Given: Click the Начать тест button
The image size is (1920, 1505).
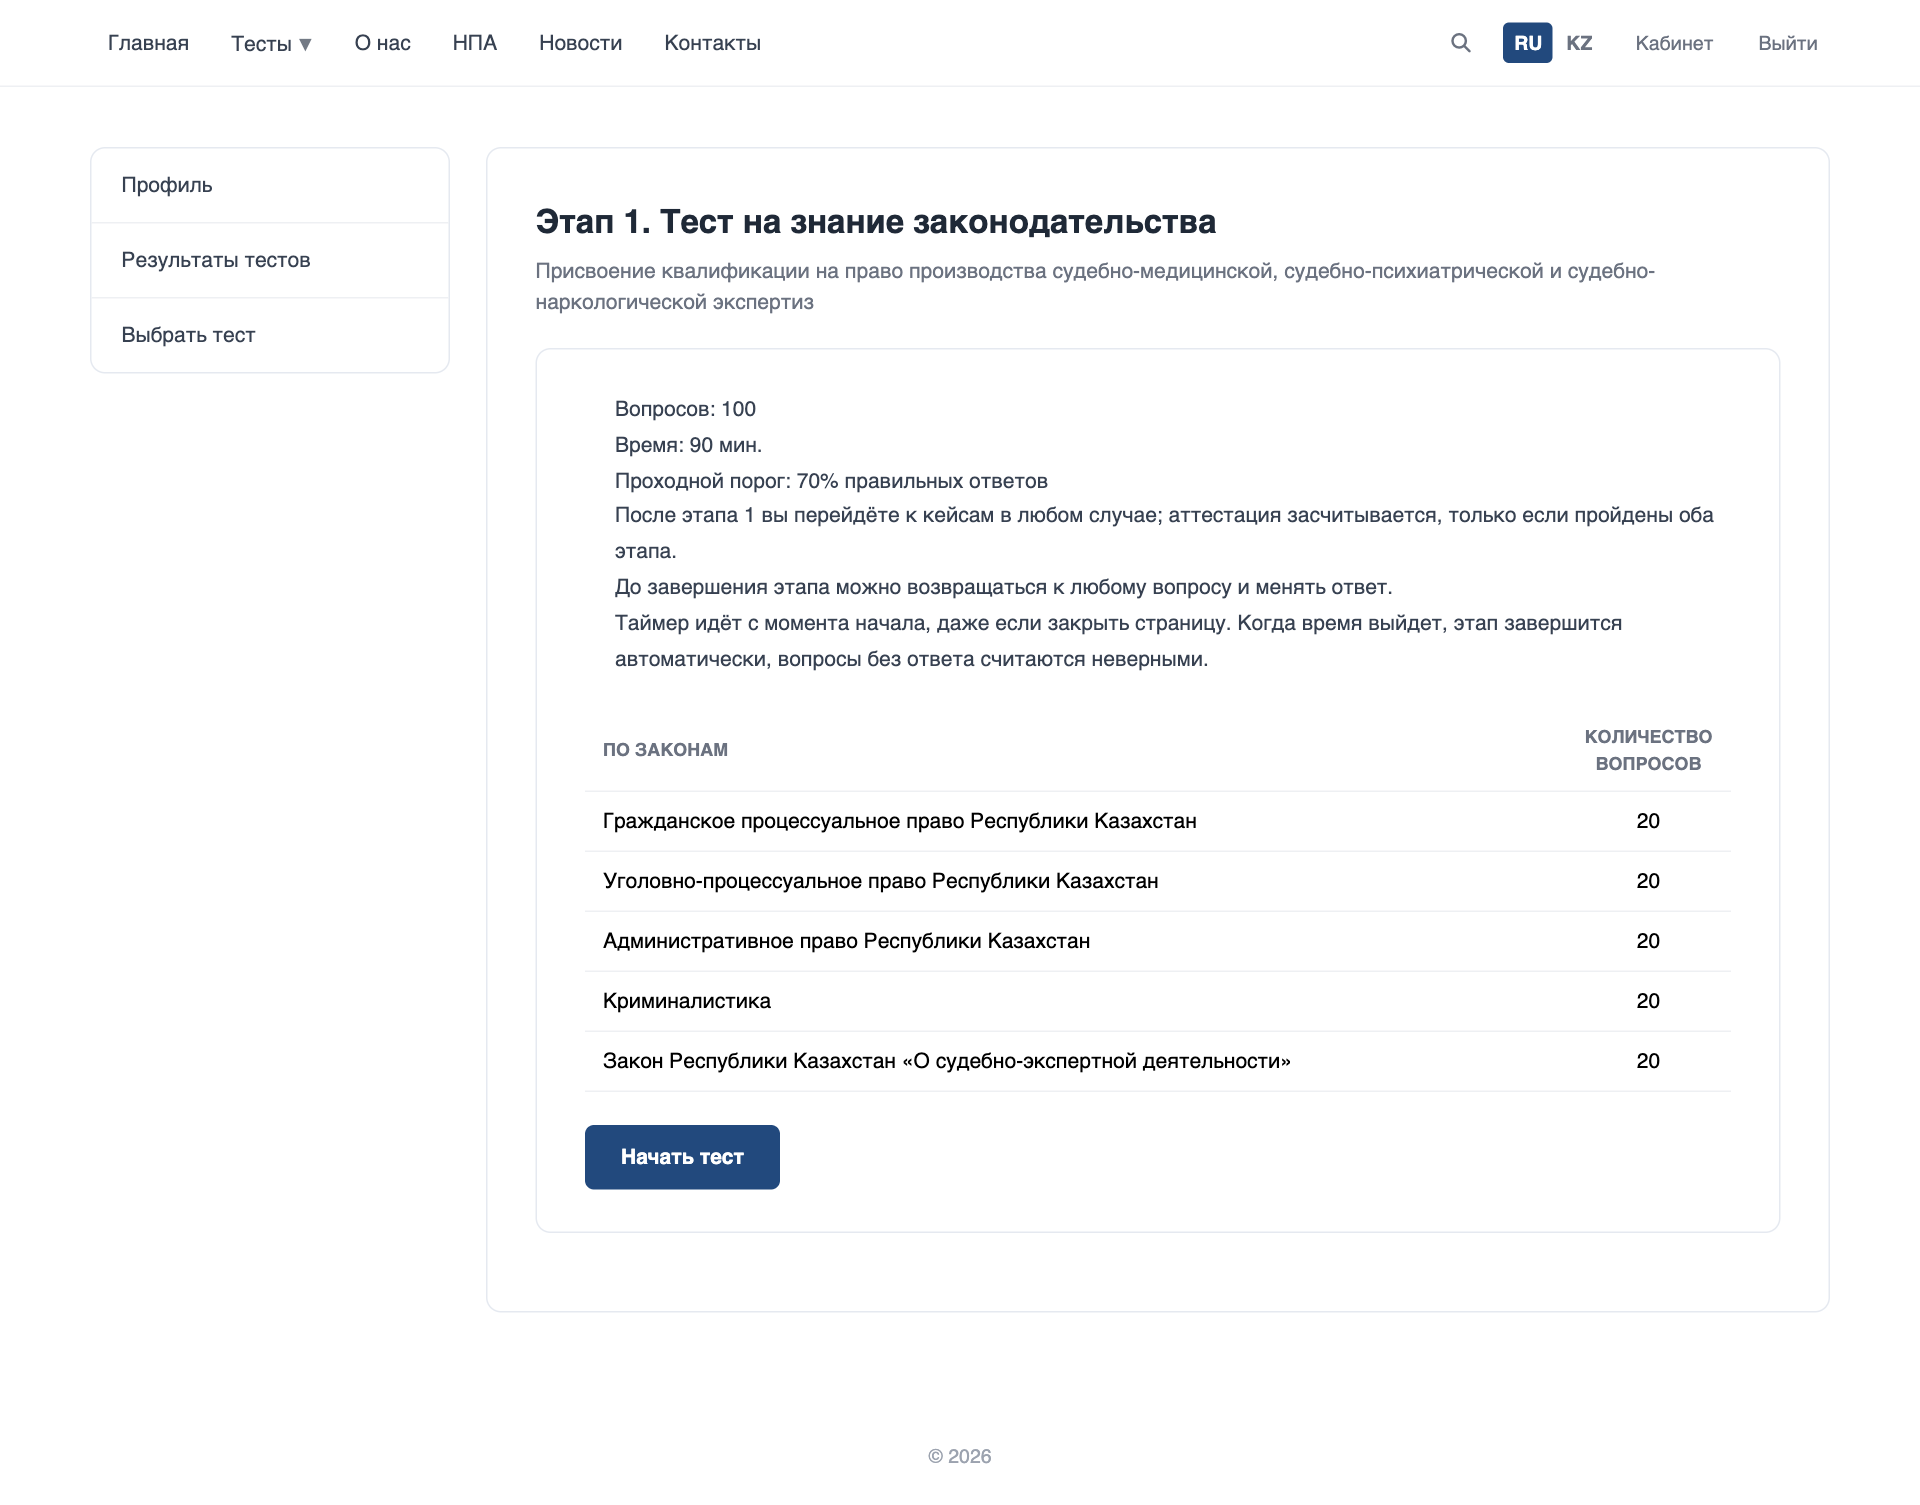Looking at the screenshot, I should point(682,1157).
